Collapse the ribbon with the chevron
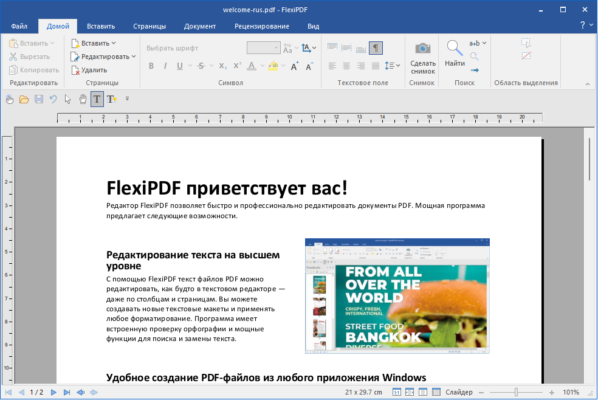The image size is (598, 400). pyautogui.click(x=588, y=84)
